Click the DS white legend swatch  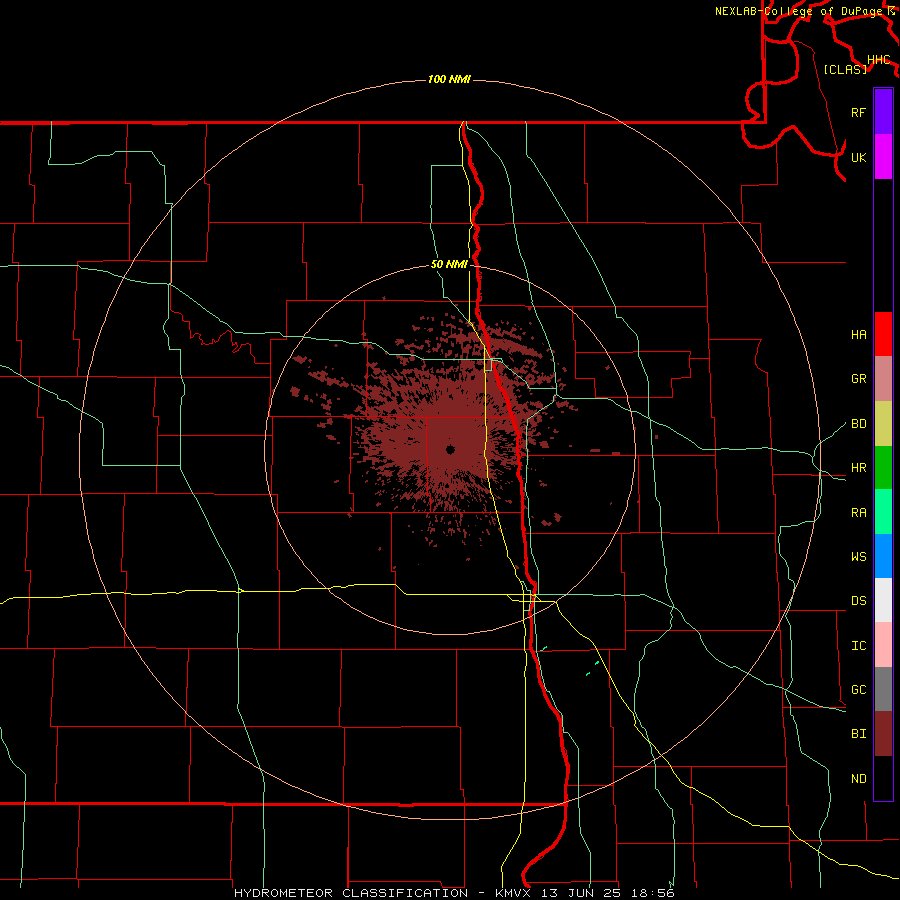click(x=883, y=600)
